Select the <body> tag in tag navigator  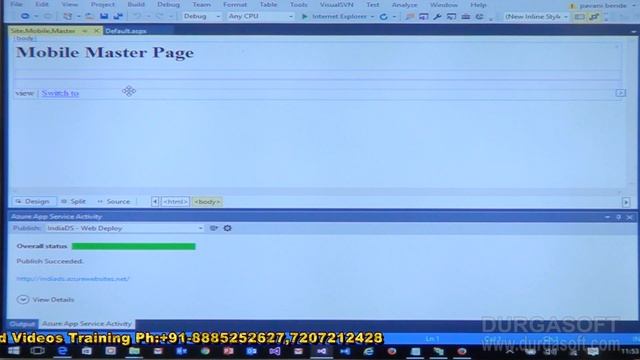[x=207, y=202]
